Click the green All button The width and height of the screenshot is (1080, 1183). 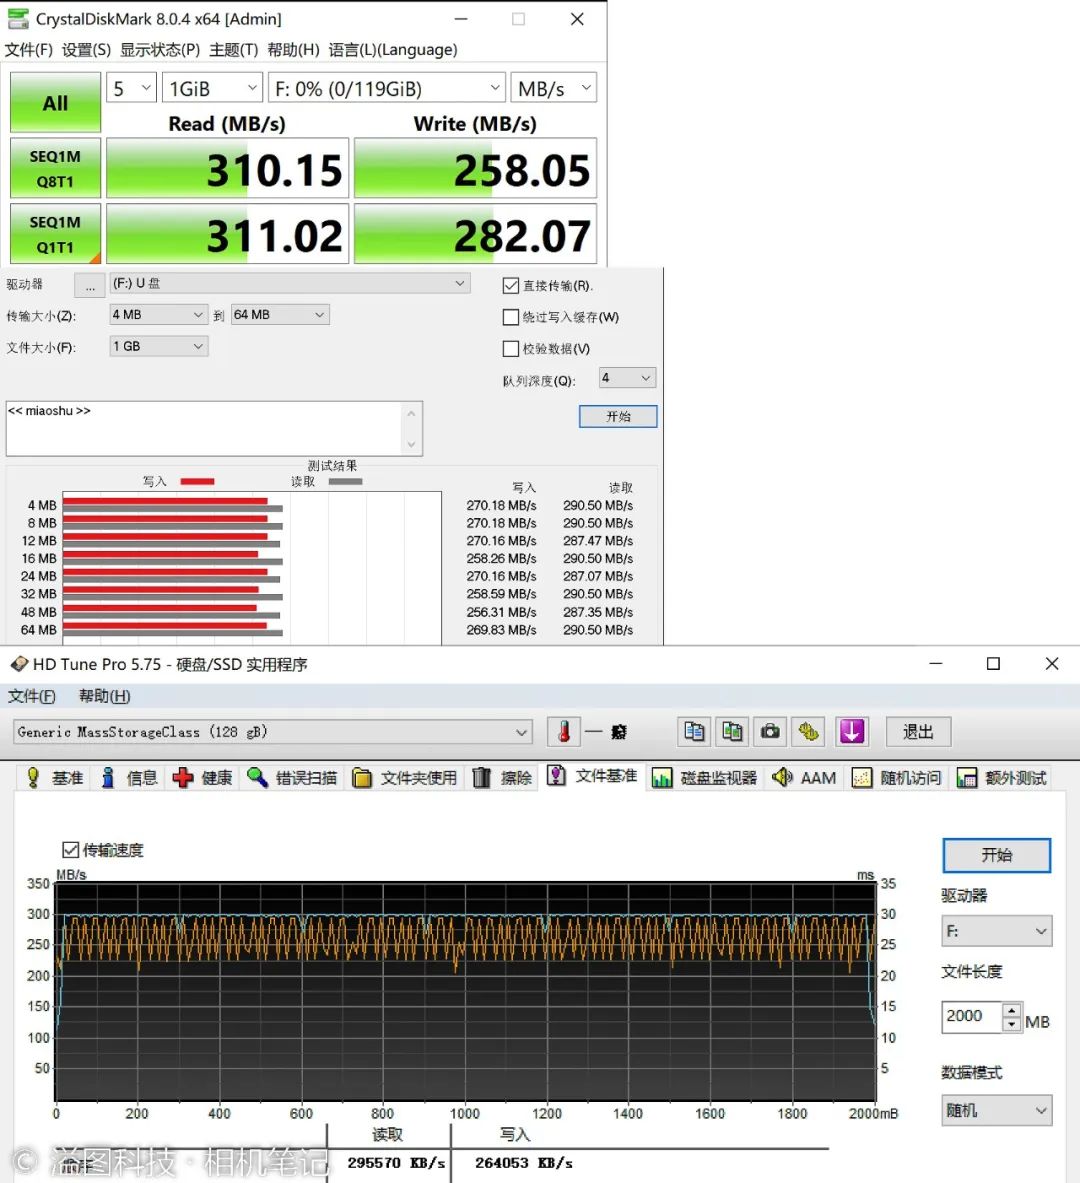(x=55, y=103)
